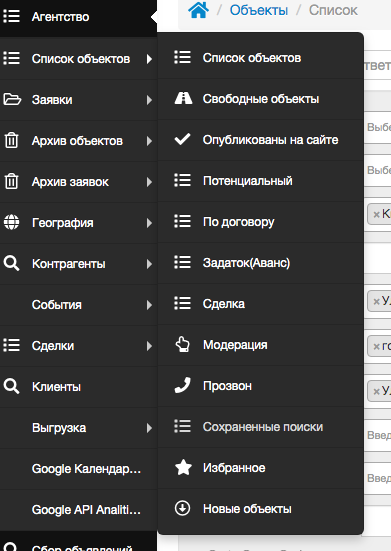Click the star icon beside Избранное

(x=183, y=467)
